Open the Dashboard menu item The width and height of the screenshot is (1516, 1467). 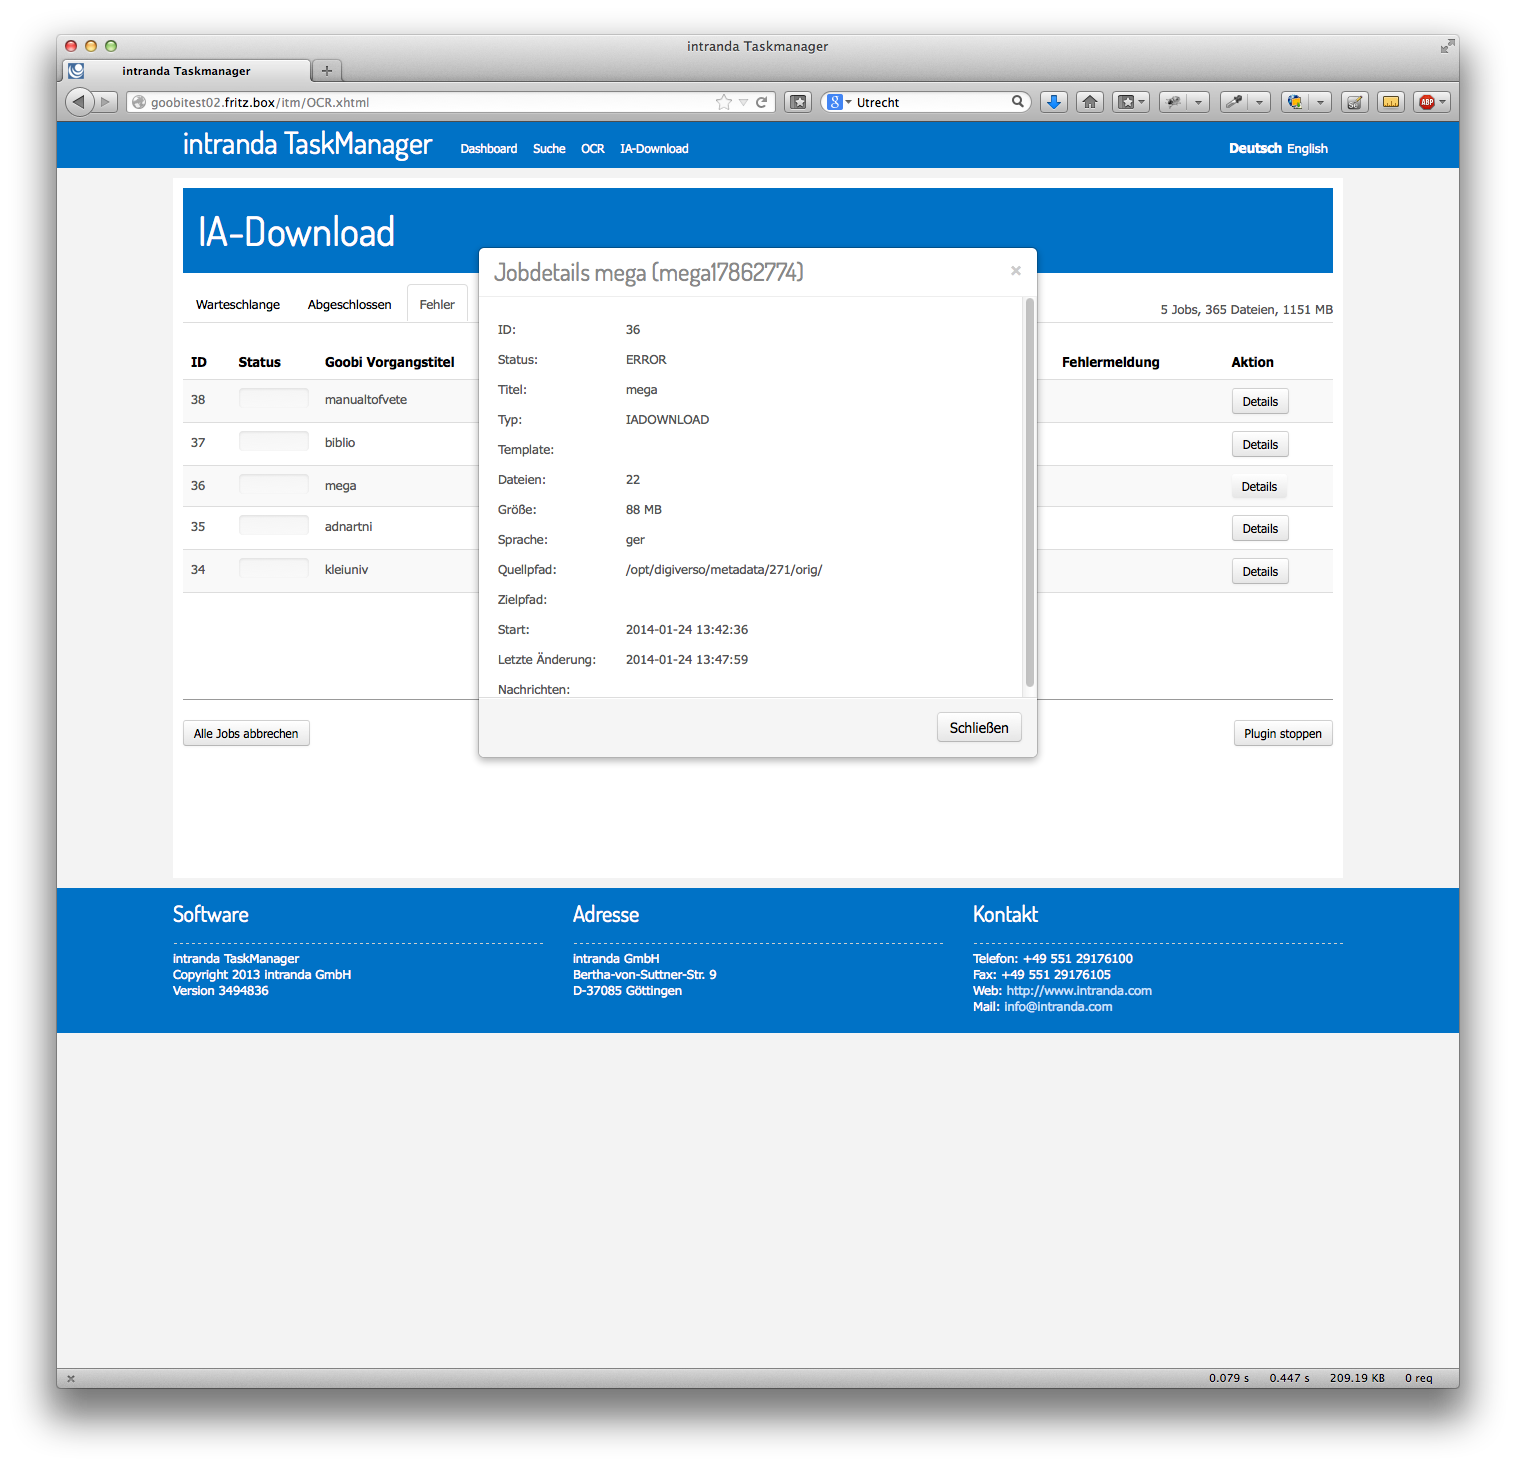pos(489,149)
